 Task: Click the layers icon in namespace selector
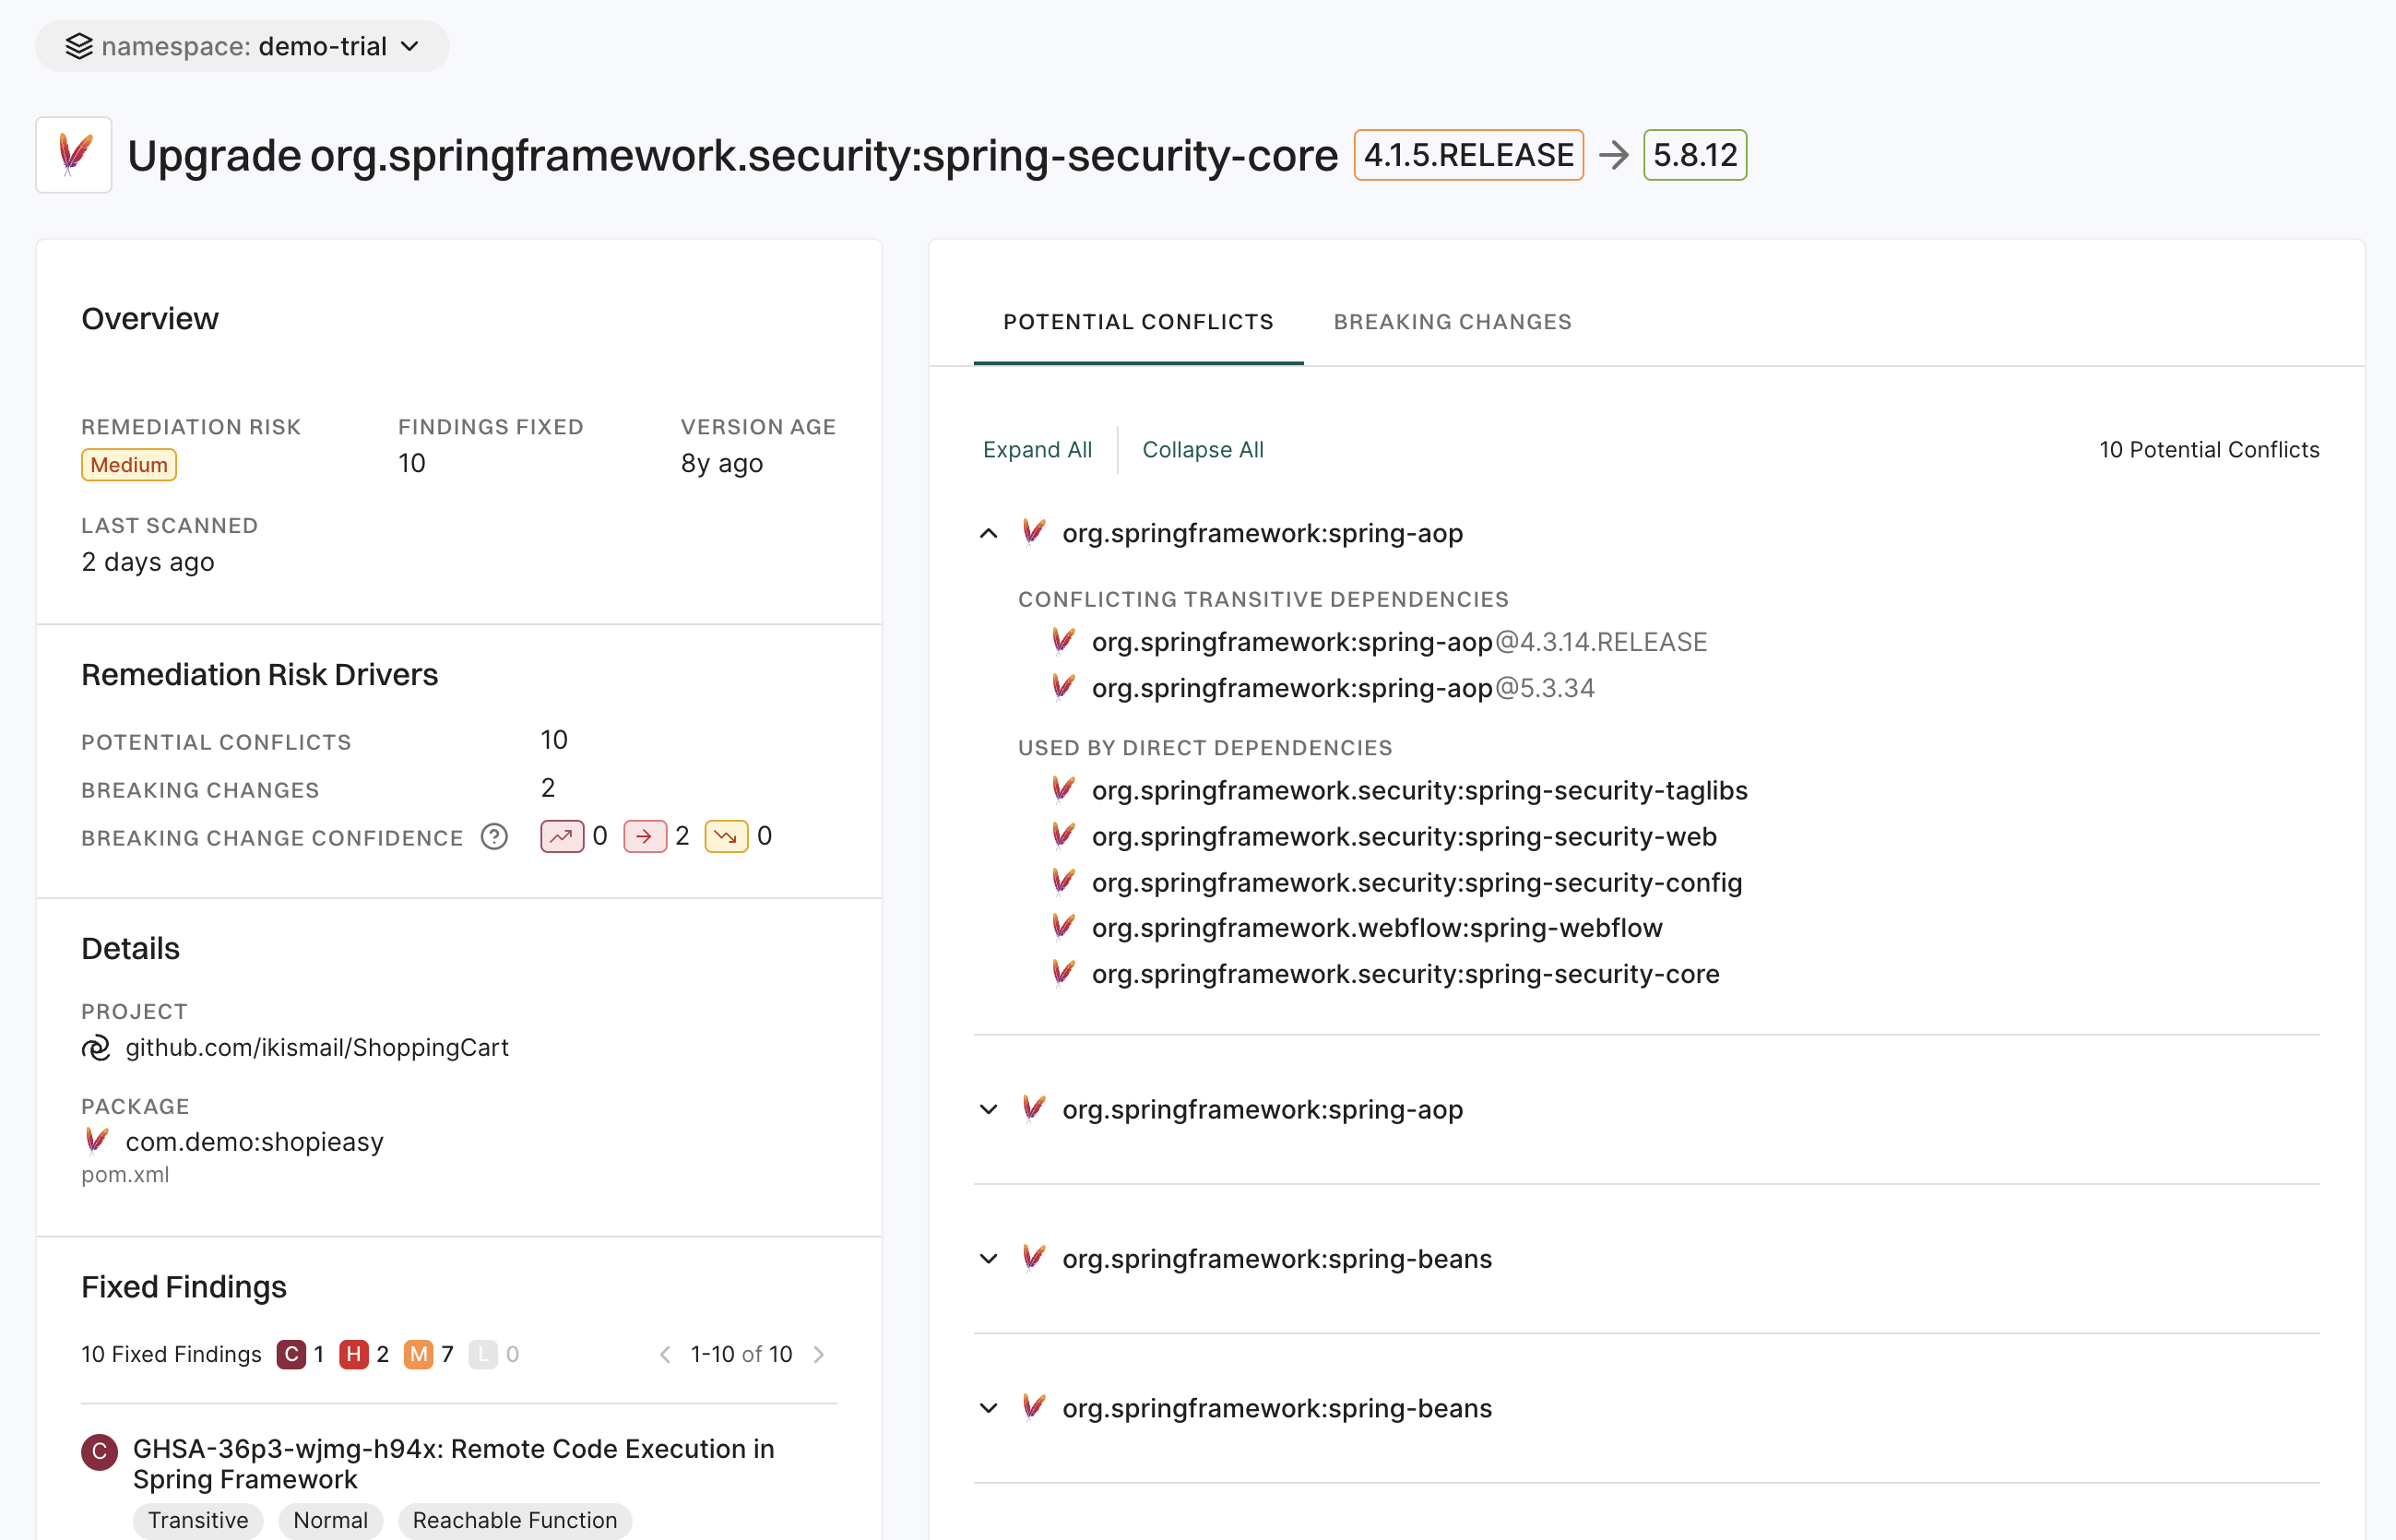tap(79, 46)
